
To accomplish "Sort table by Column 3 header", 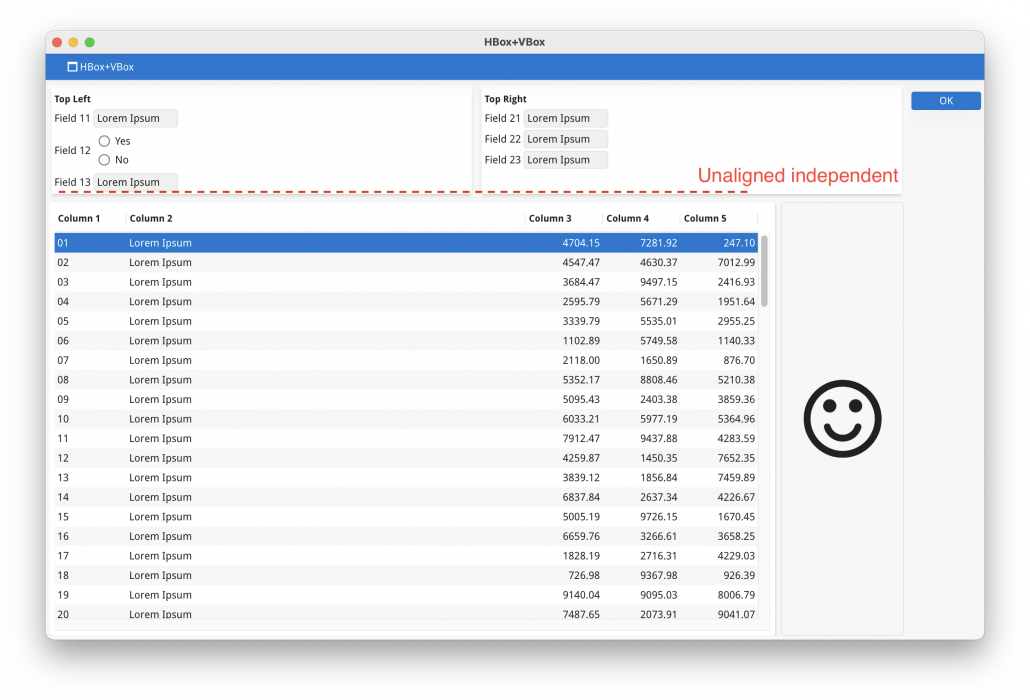I will coord(550,218).
